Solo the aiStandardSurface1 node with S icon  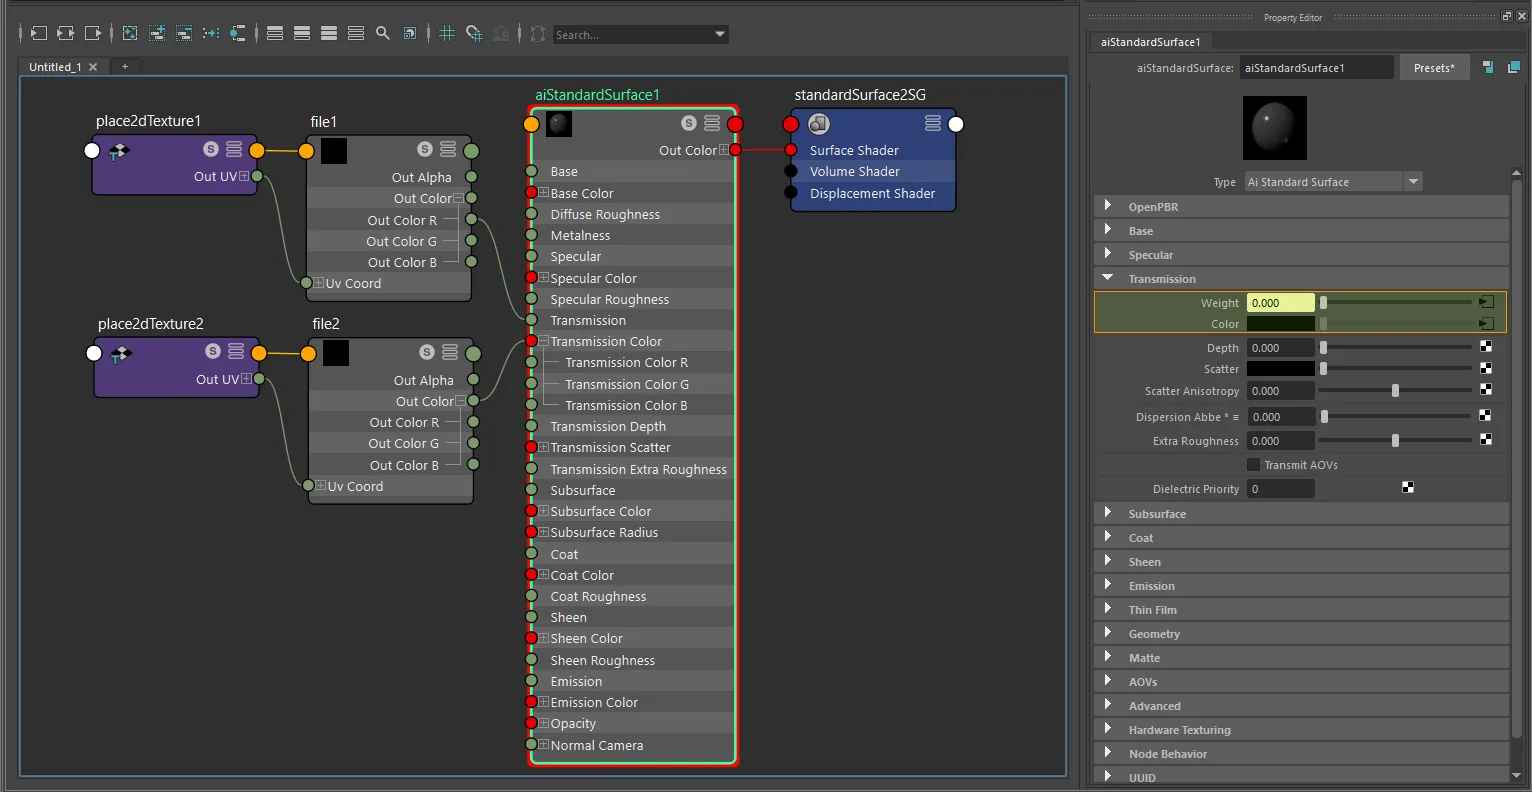(x=689, y=123)
